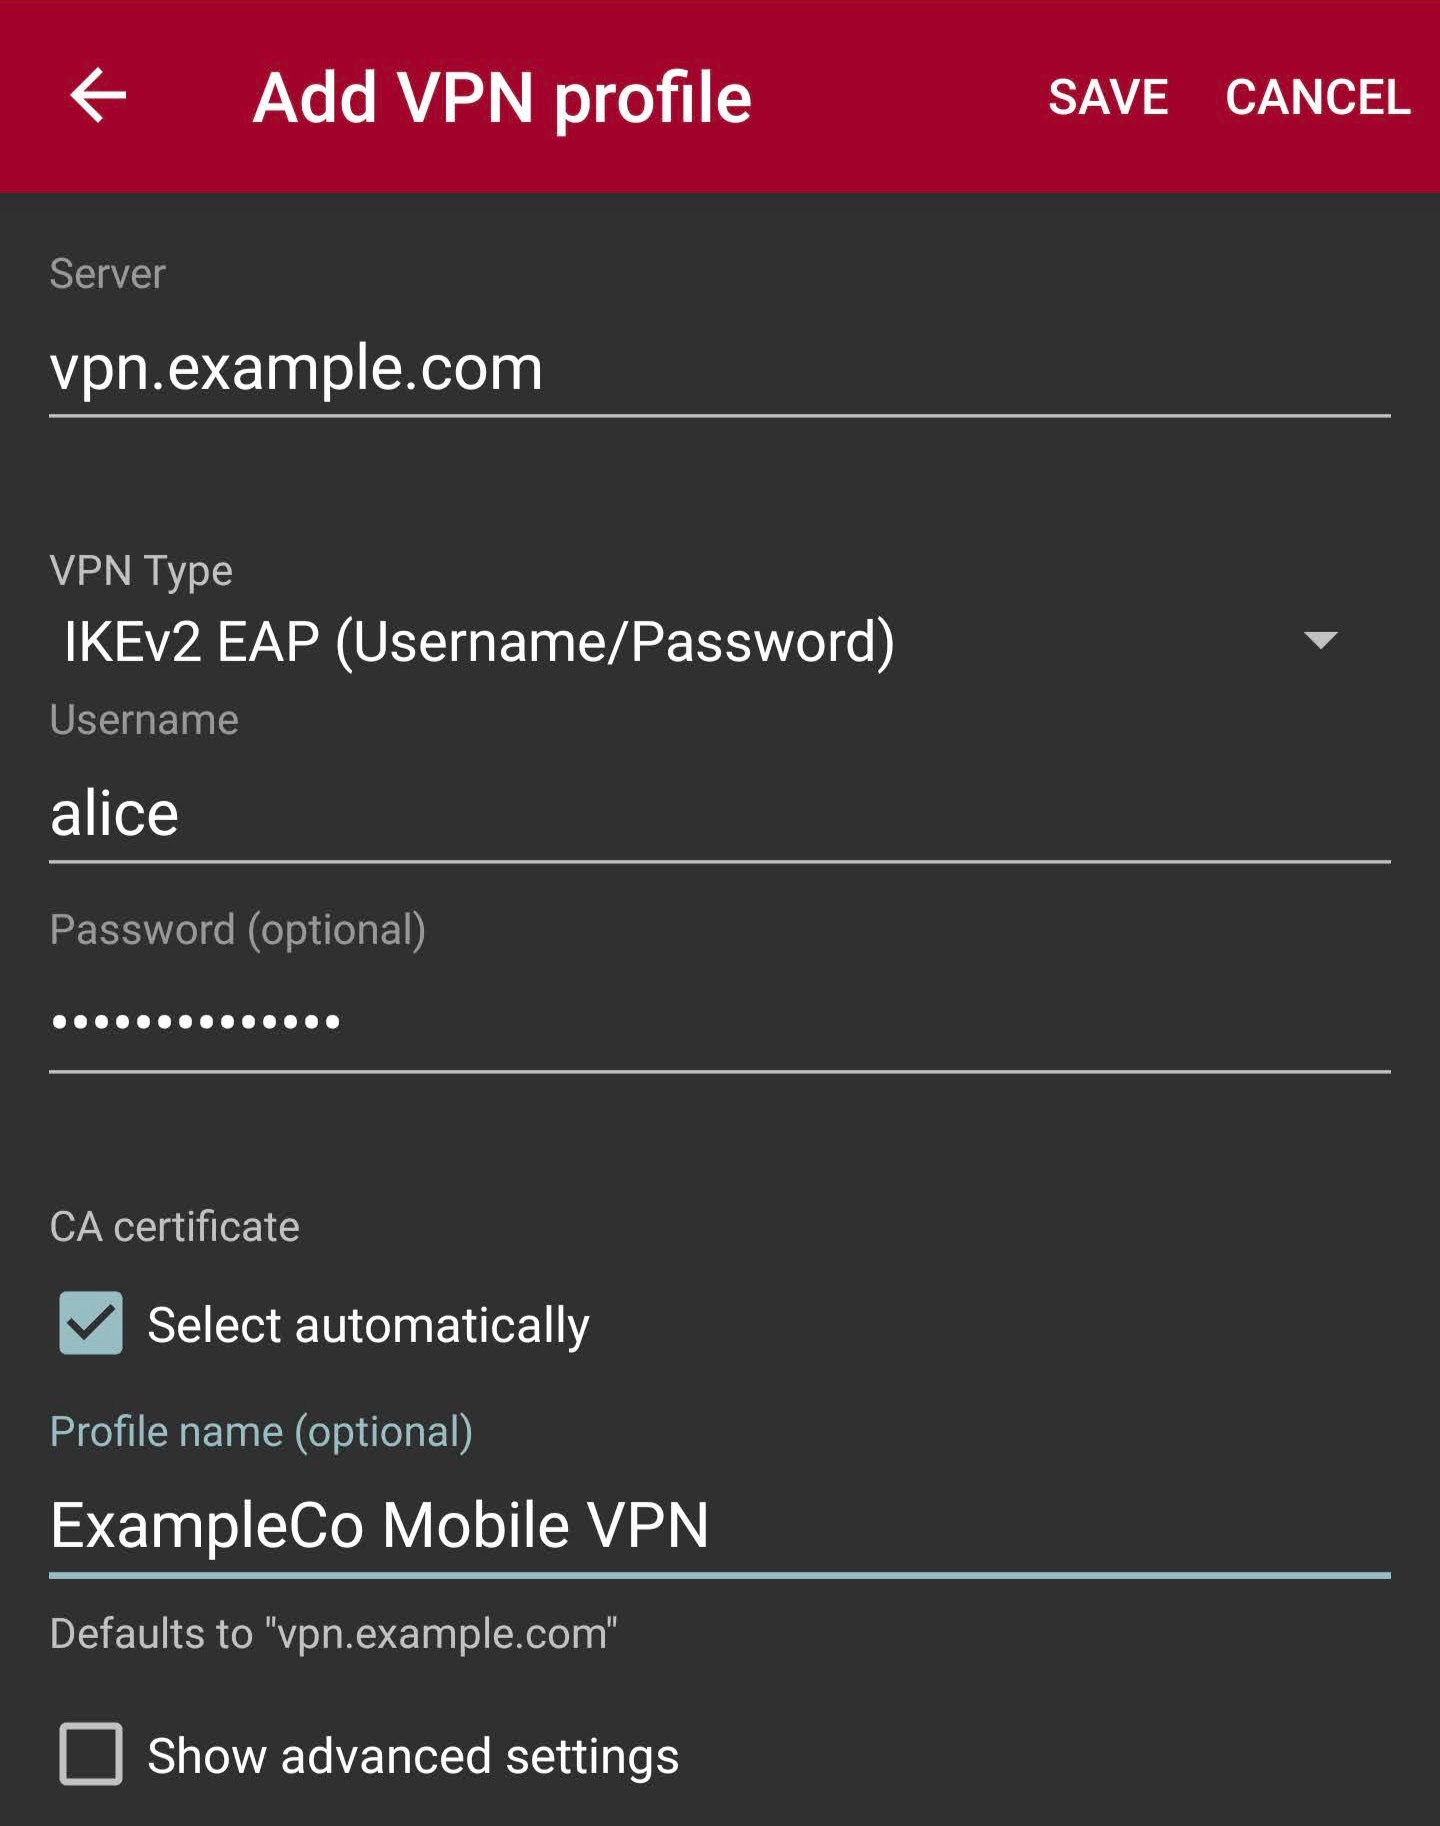Tap the back arrow icon
The width and height of the screenshot is (1440, 1826).
pyautogui.click(x=98, y=96)
